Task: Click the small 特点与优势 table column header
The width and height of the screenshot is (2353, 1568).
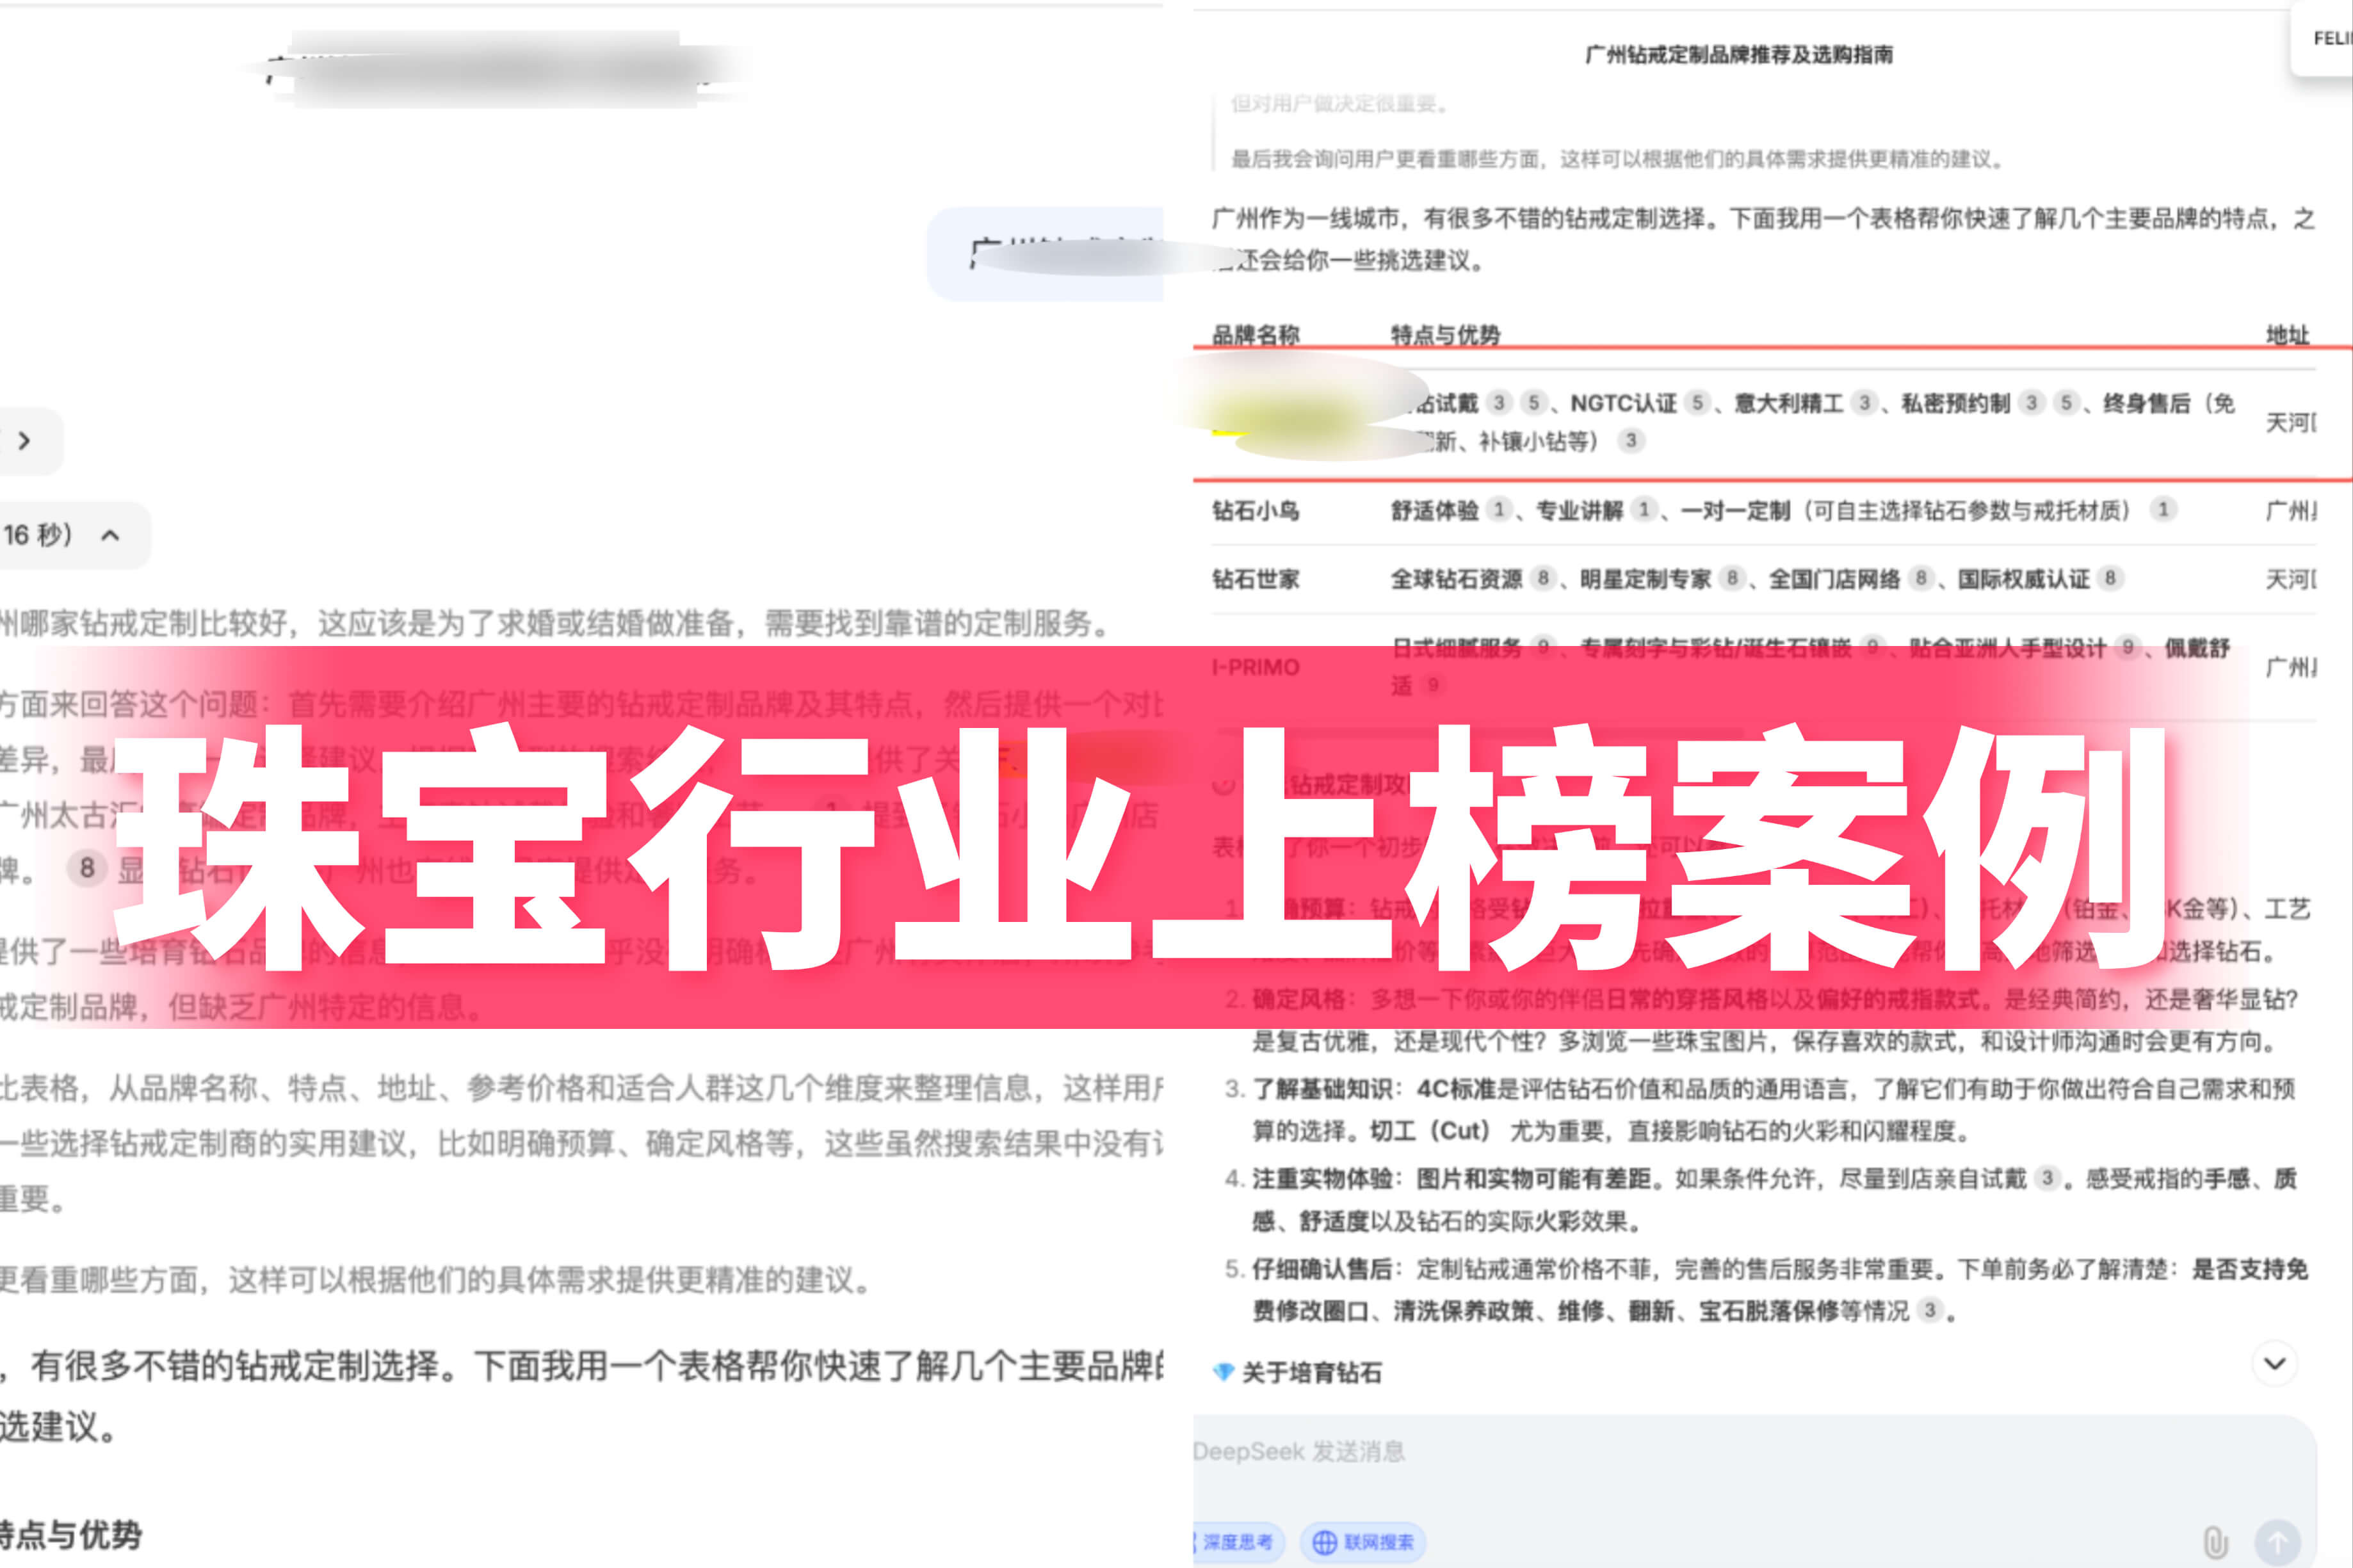Action: point(1445,336)
